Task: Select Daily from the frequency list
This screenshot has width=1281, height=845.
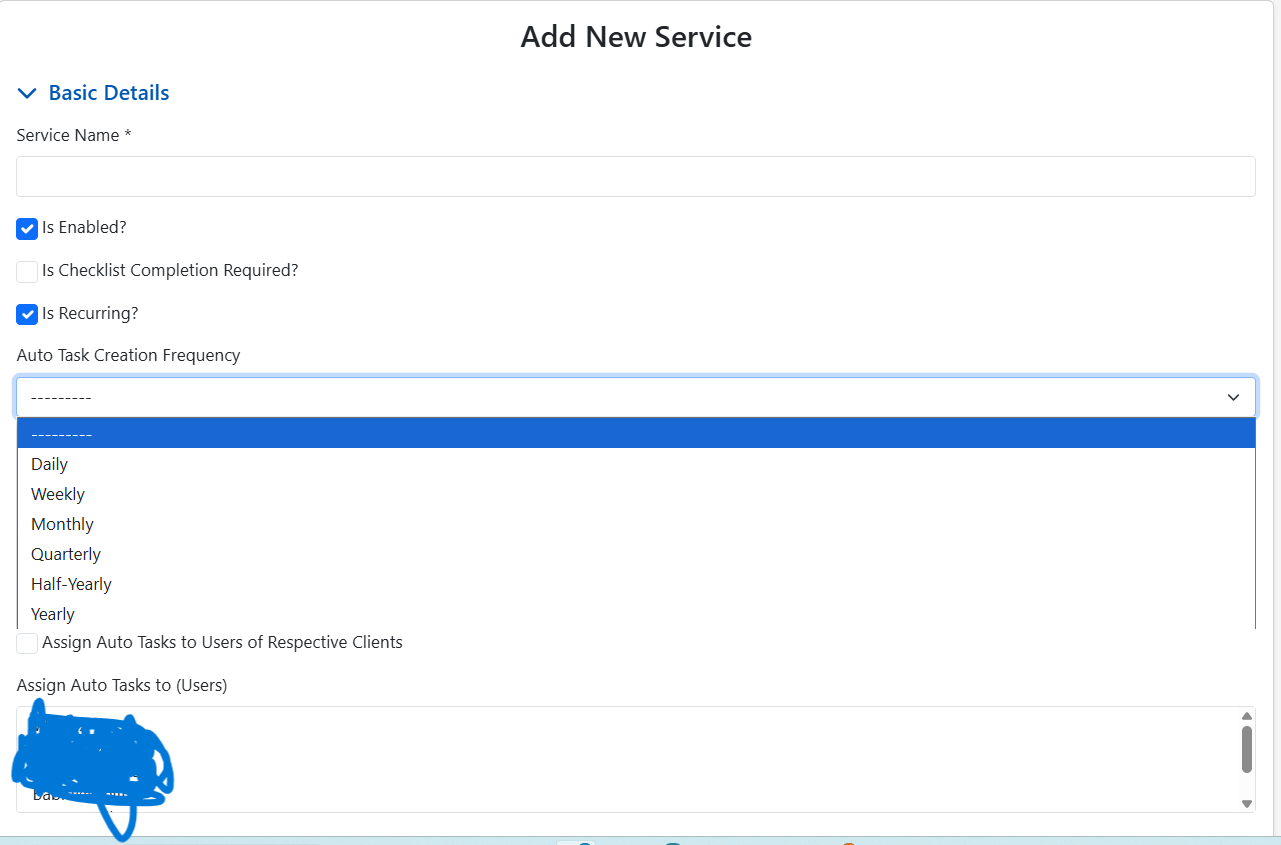Action: 49,464
